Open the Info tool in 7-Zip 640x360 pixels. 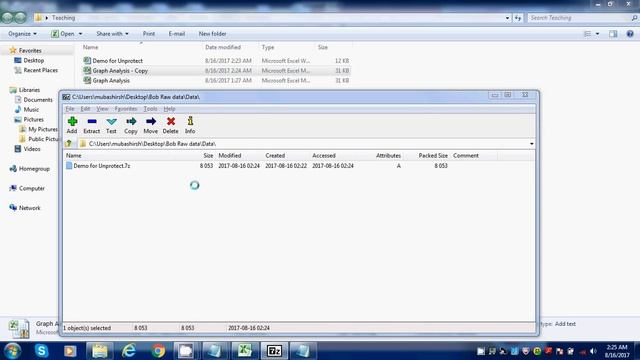click(x=190, y=125)
